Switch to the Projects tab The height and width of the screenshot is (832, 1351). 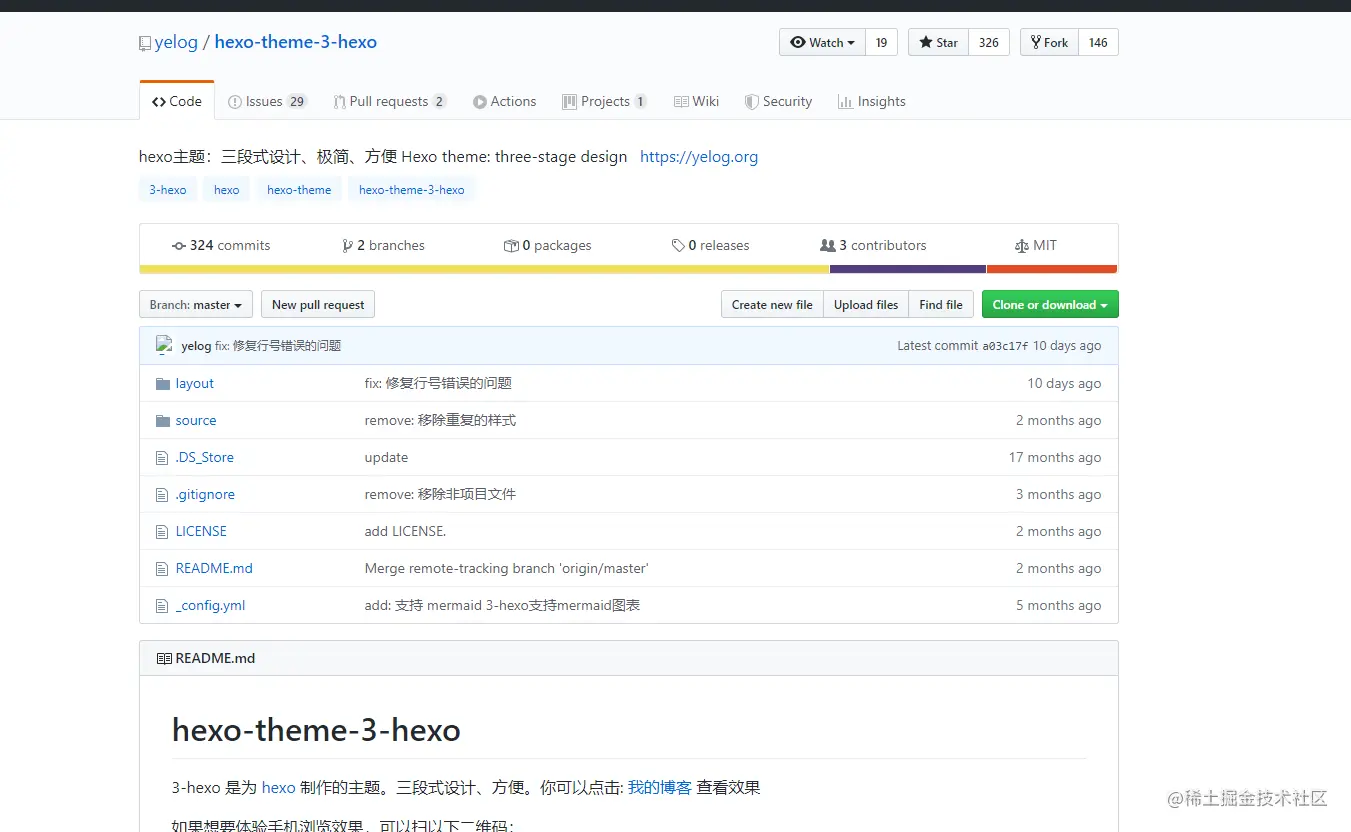click(x=604, y=101)
